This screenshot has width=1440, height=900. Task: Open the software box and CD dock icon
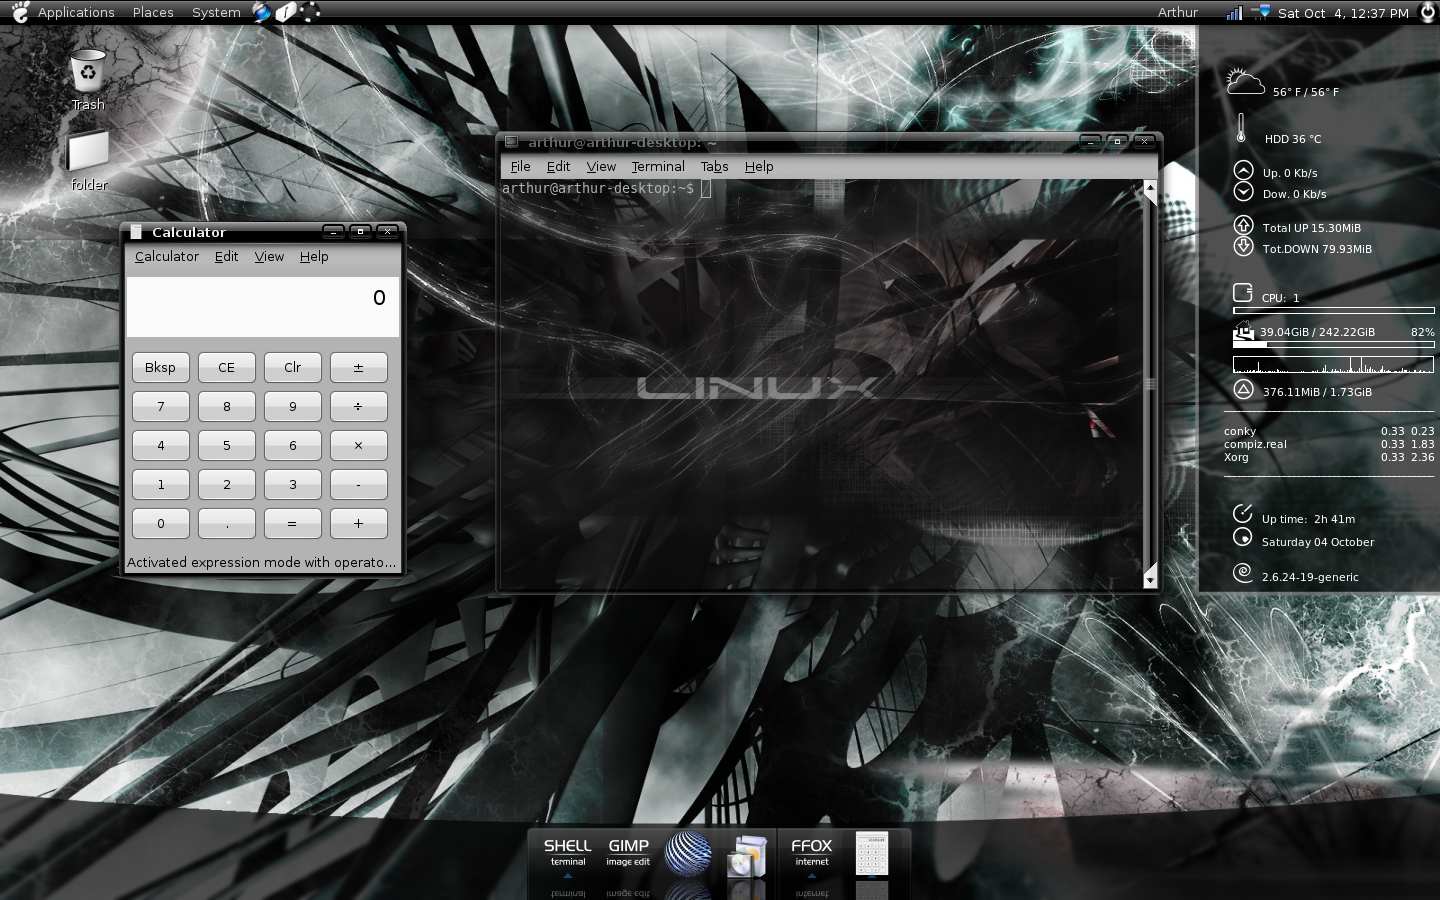(x=747, y=856)
